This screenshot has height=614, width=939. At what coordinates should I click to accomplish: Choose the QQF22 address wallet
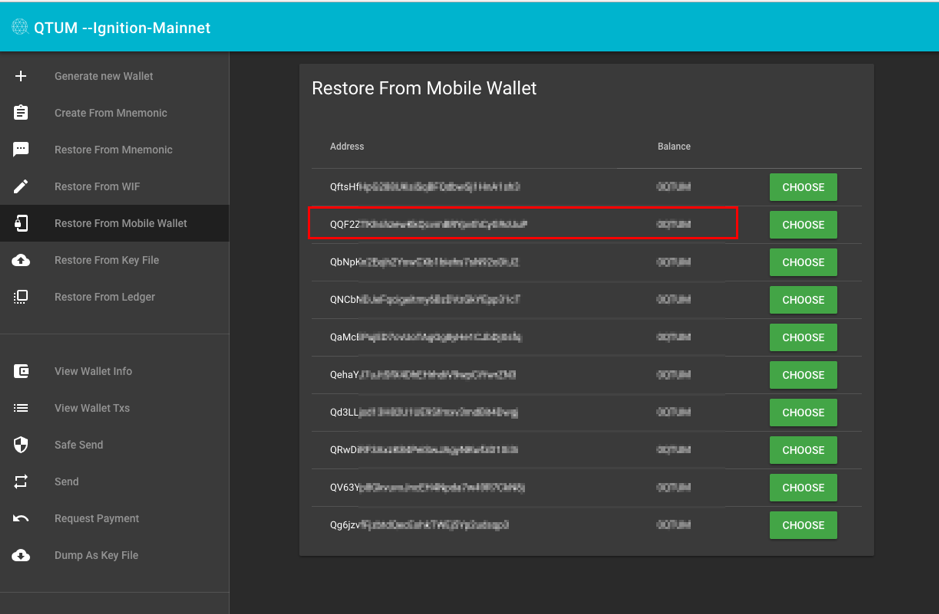[x=803, y=225]
